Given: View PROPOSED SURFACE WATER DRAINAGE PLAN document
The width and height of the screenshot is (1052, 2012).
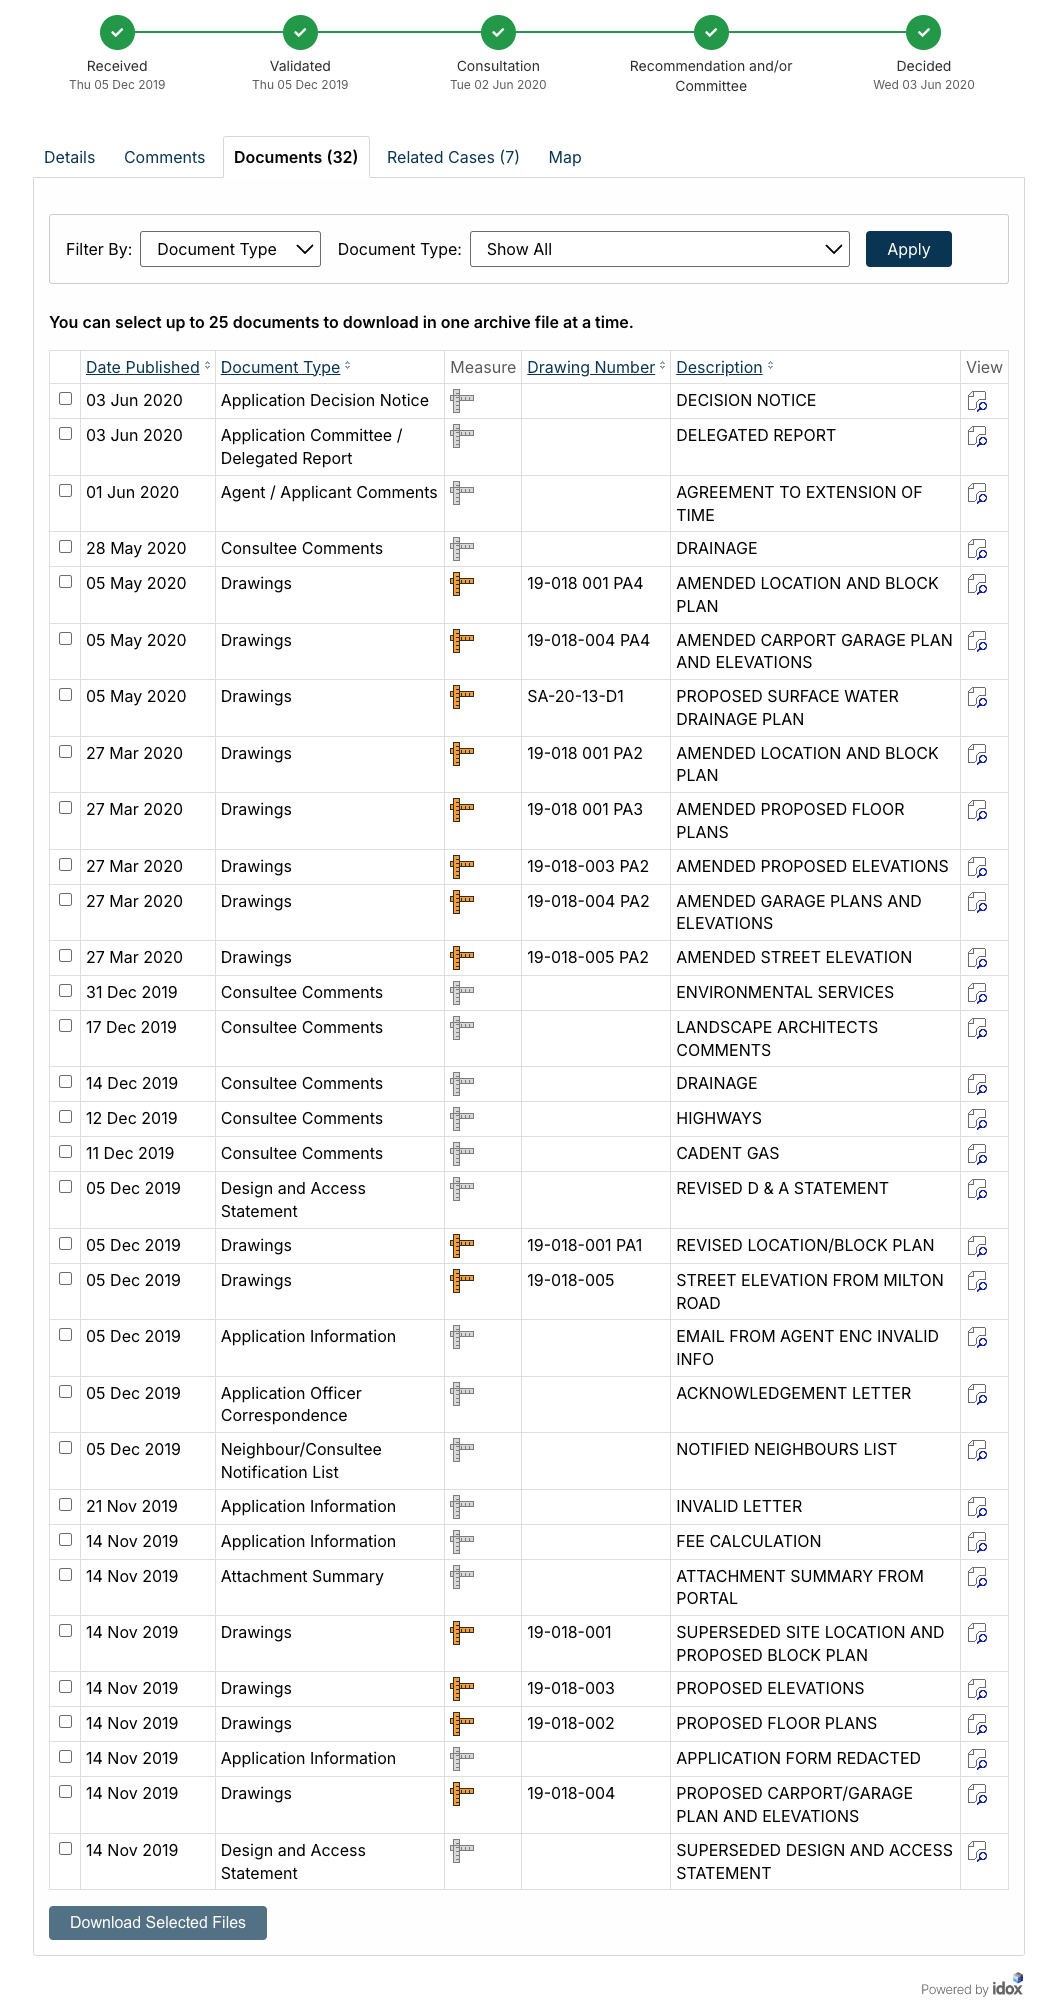Looking at the screenshot, I should [x=977, y=698].
